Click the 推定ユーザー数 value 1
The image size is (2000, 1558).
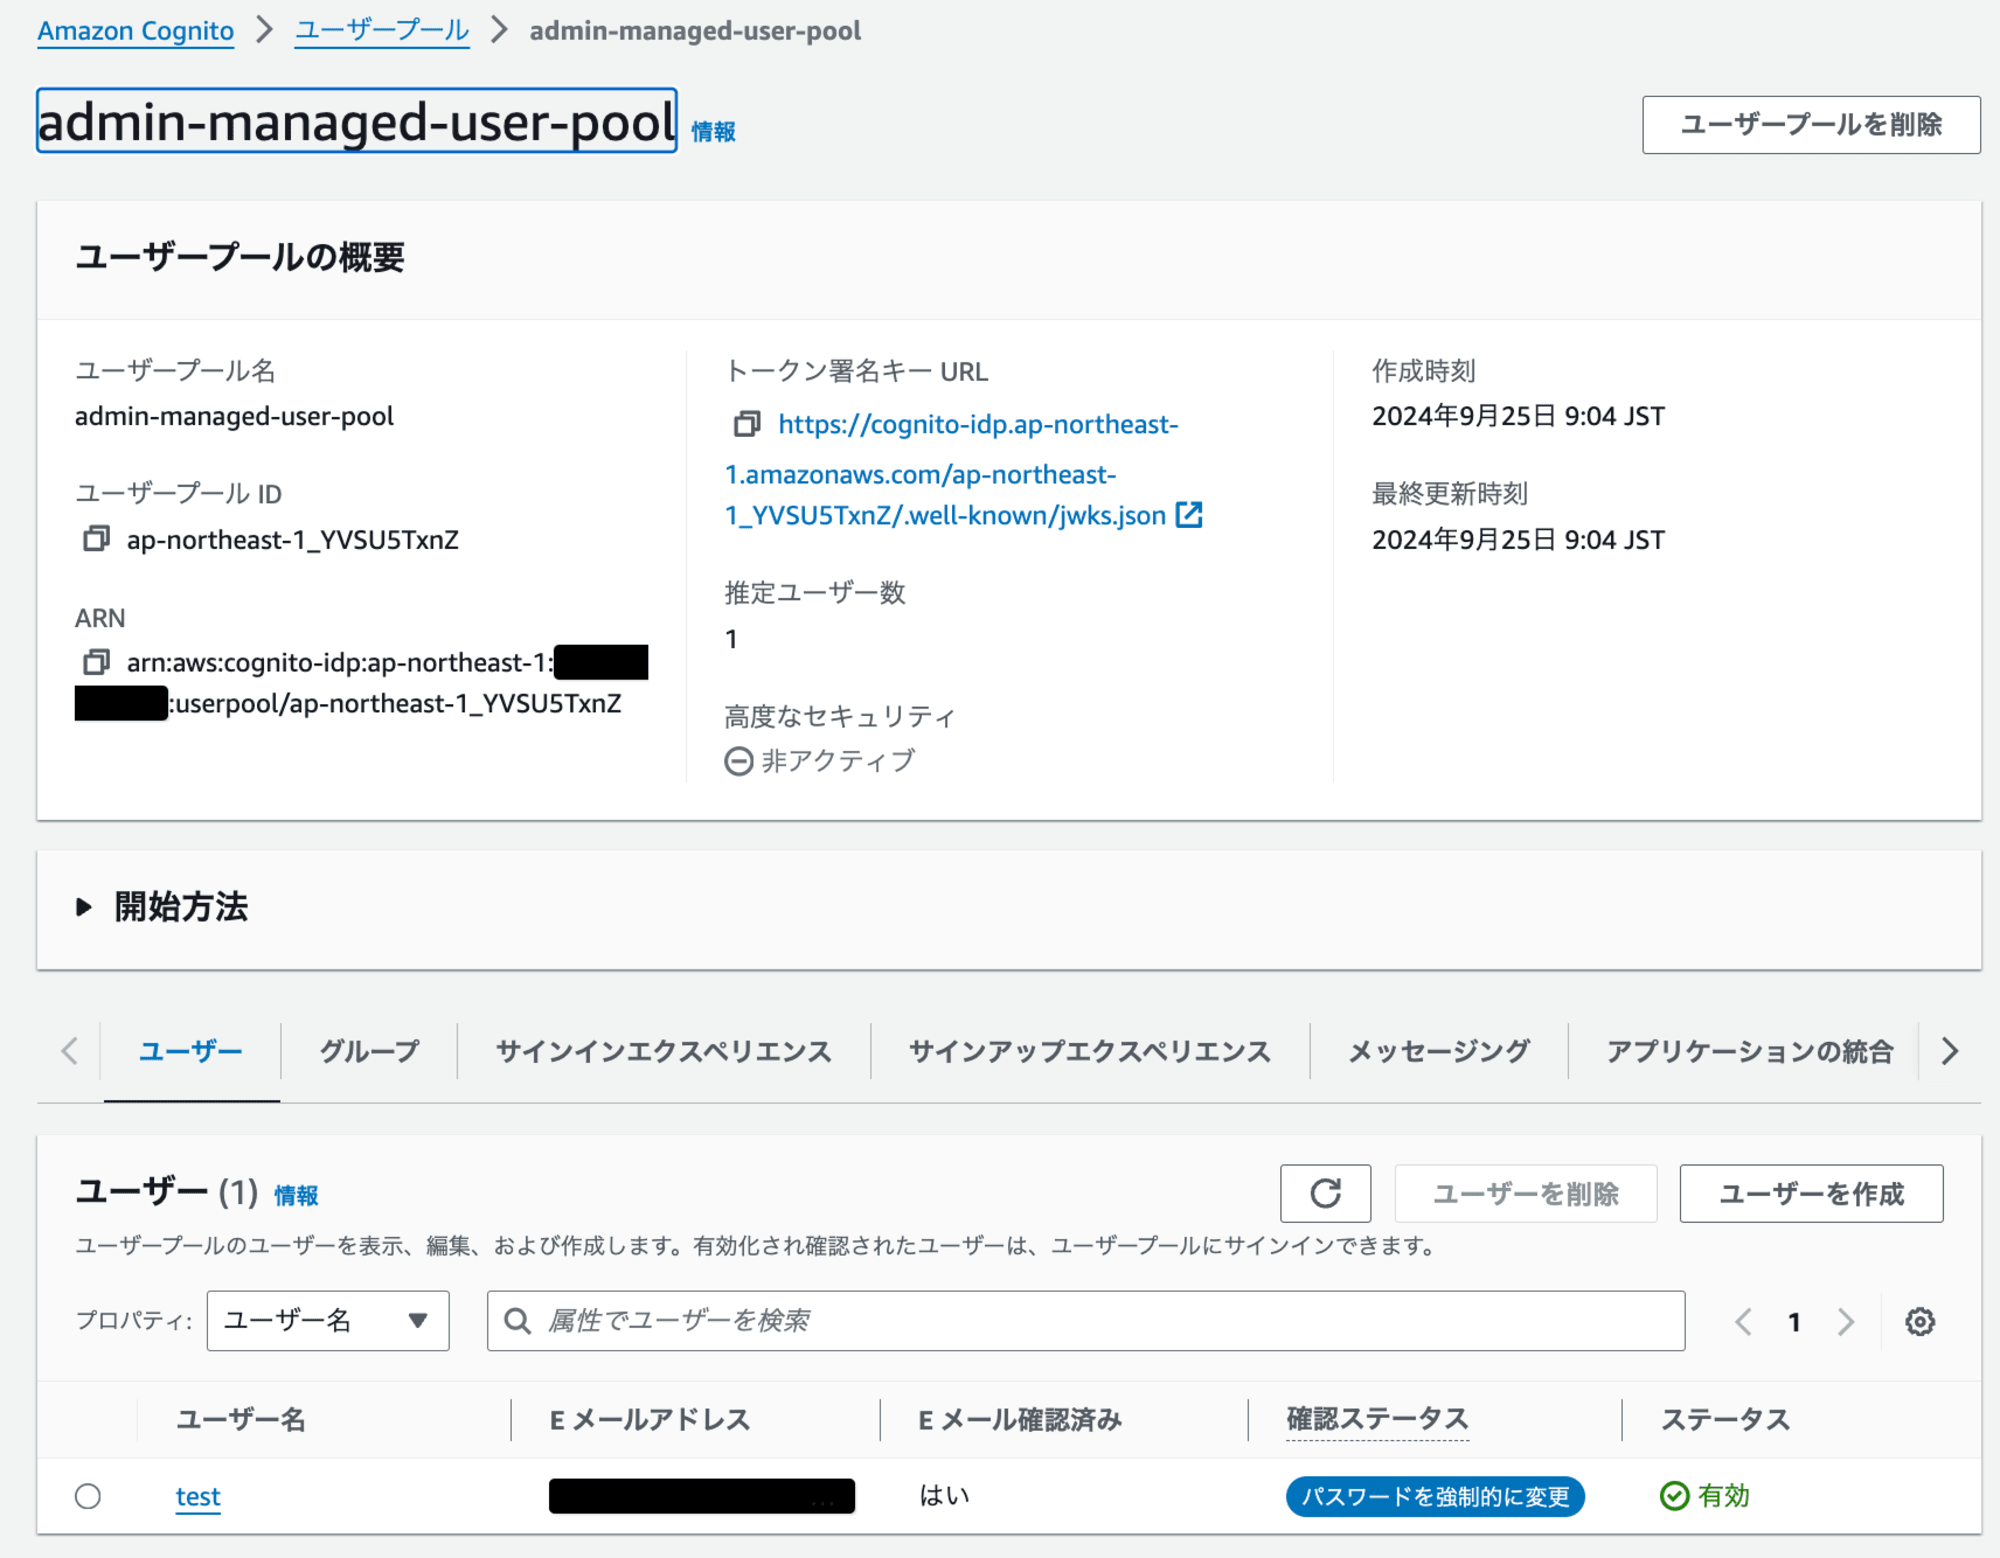coord(731,639)
